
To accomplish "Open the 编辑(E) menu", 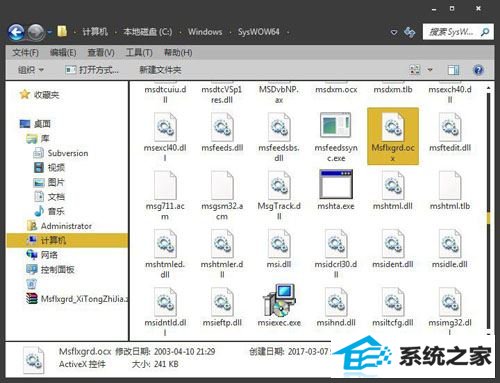I will 63,53.
